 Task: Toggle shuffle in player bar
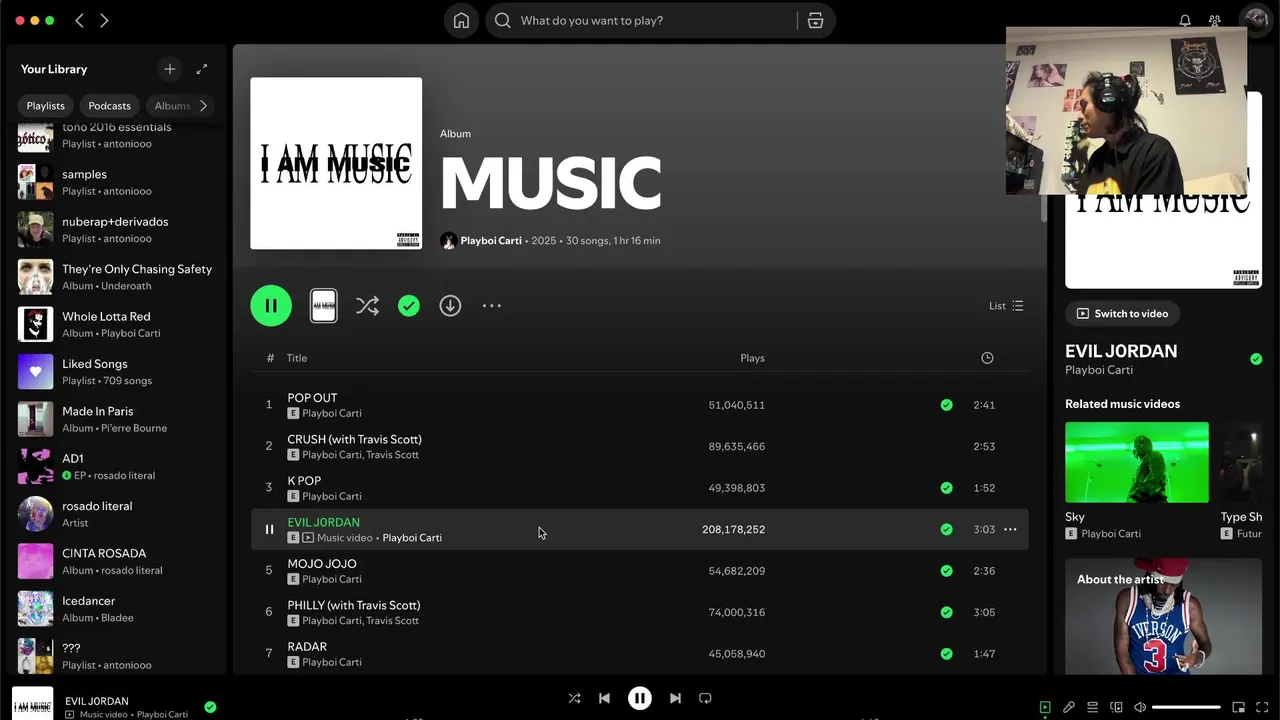(574, 698)
